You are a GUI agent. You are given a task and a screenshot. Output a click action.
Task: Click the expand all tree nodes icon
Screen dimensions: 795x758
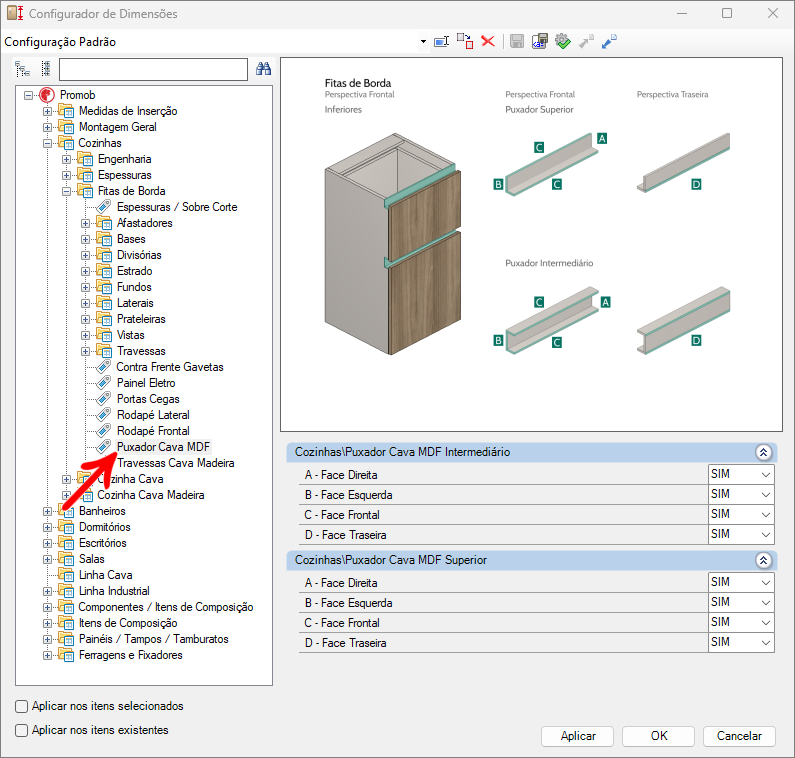point(22,69)
